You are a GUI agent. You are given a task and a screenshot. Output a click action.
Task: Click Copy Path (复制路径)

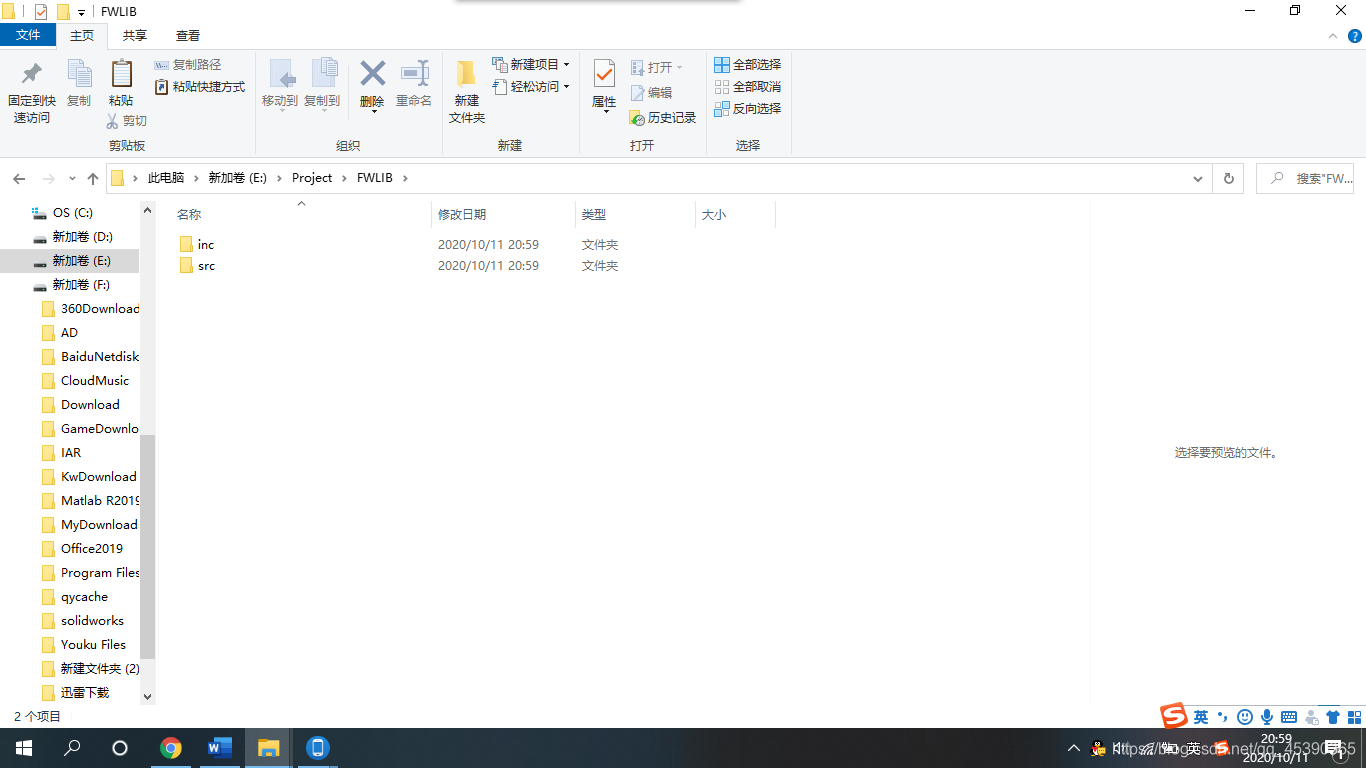pos(188,65)
